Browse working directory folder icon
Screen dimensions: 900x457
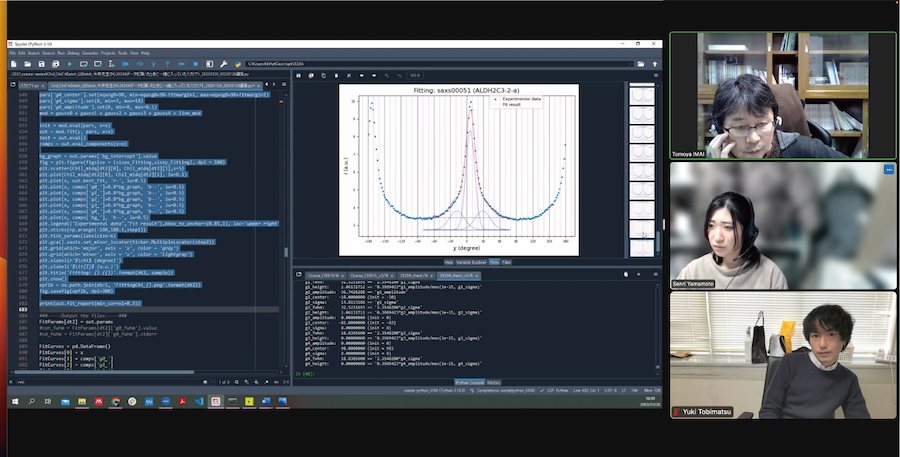coord(641,64)
